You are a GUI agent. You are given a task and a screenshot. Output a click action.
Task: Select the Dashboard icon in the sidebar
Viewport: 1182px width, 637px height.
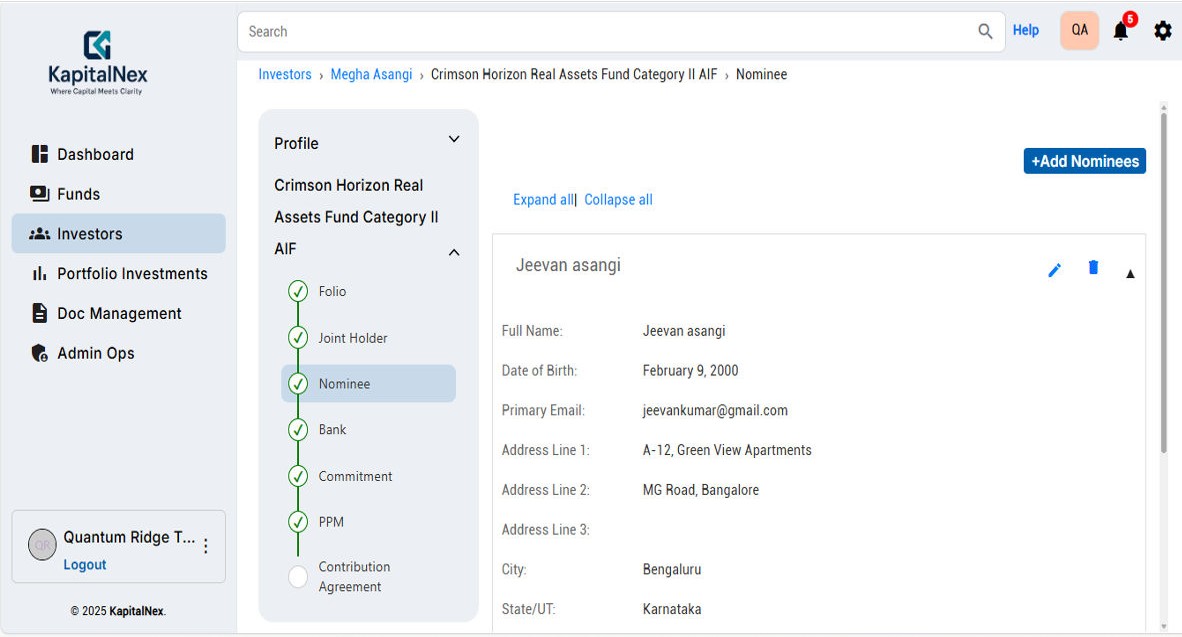41,153
